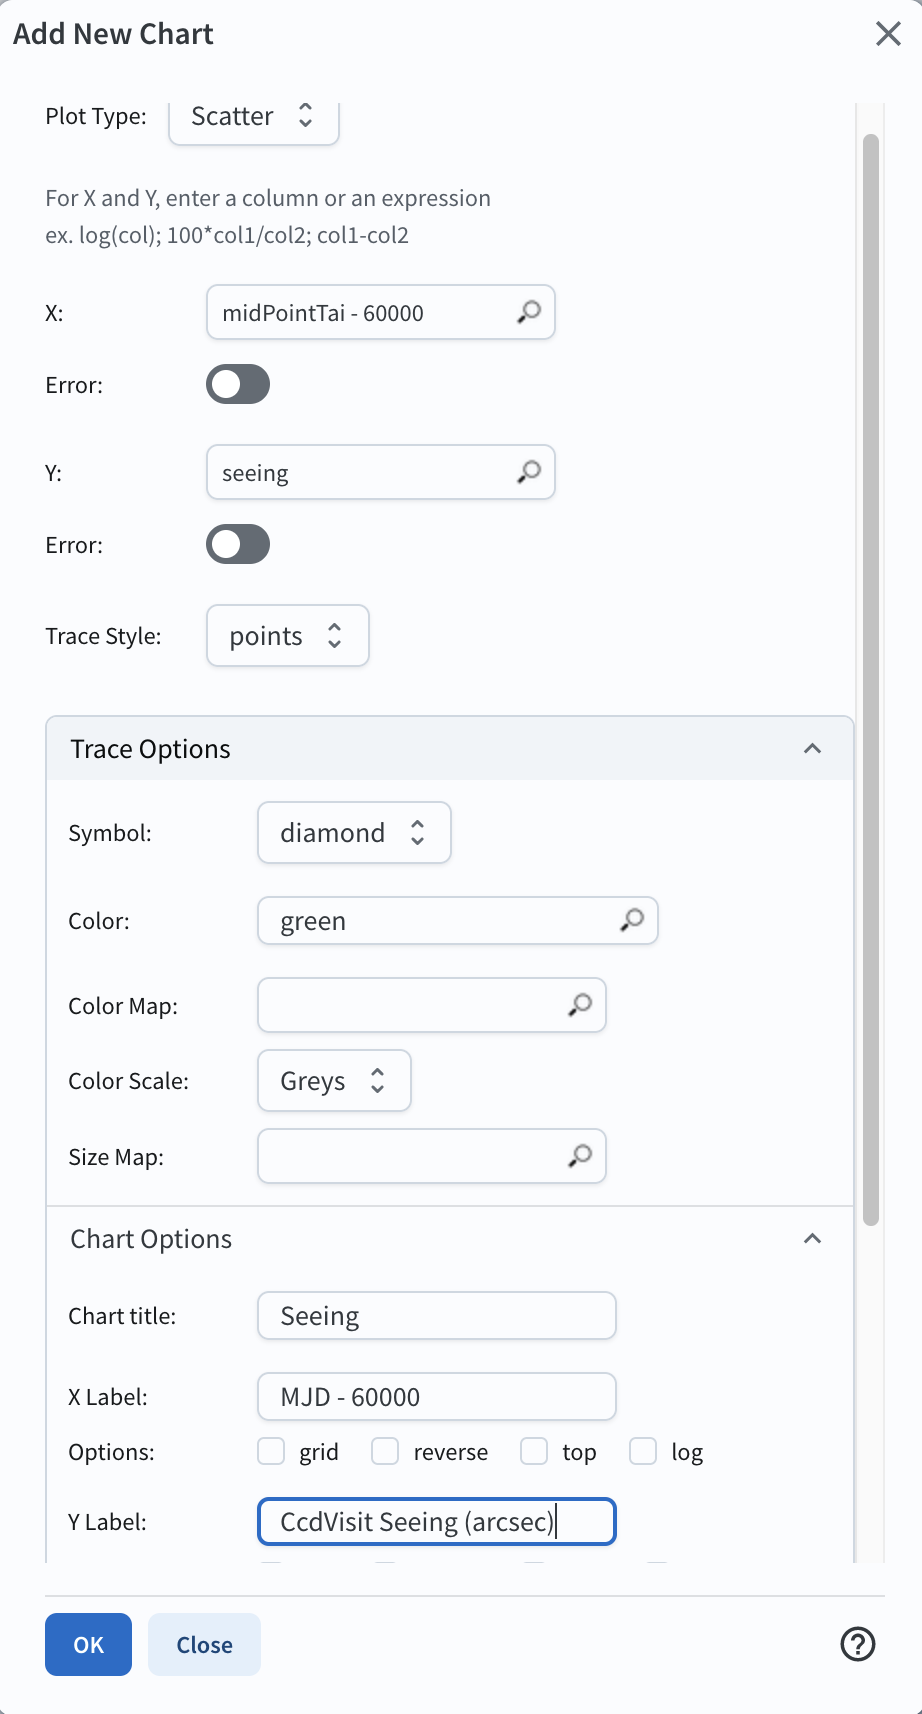Open the Symbol diamond dropdown
922x1714 pixels.
pyautogui.click(x=354, y=833)
